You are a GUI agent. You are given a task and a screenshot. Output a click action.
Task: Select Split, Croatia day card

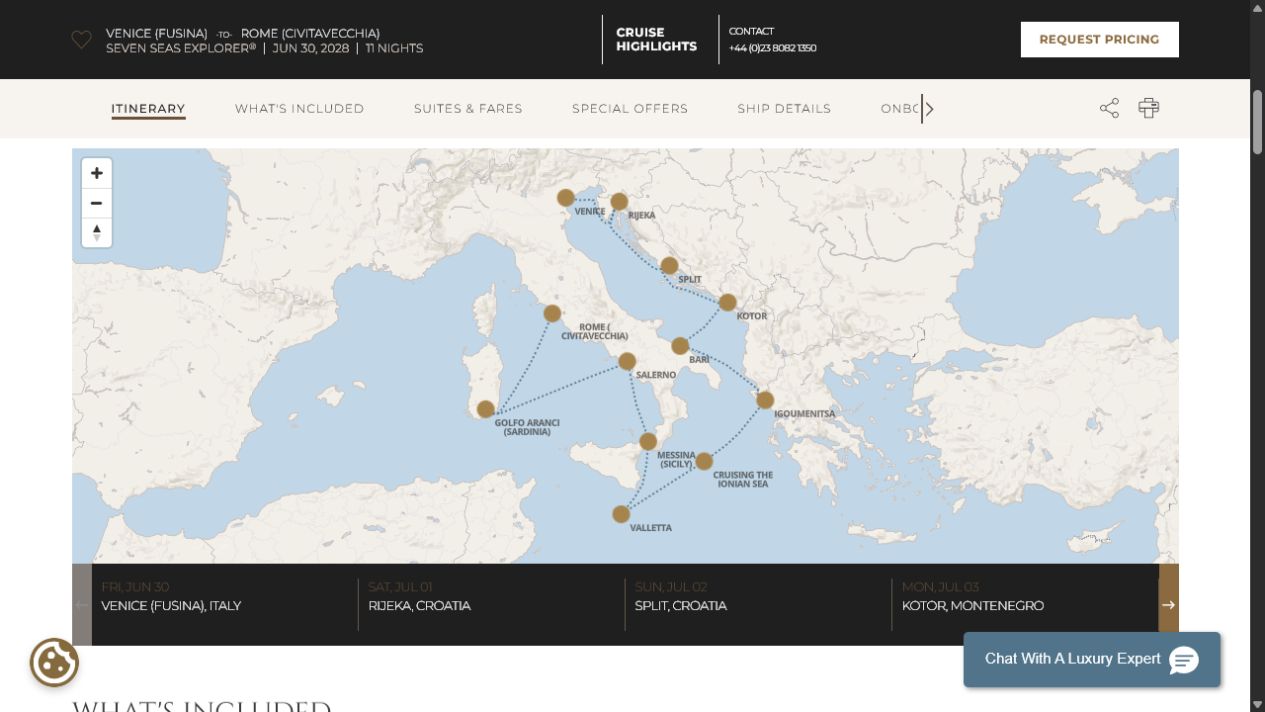(x=758, y=605)
